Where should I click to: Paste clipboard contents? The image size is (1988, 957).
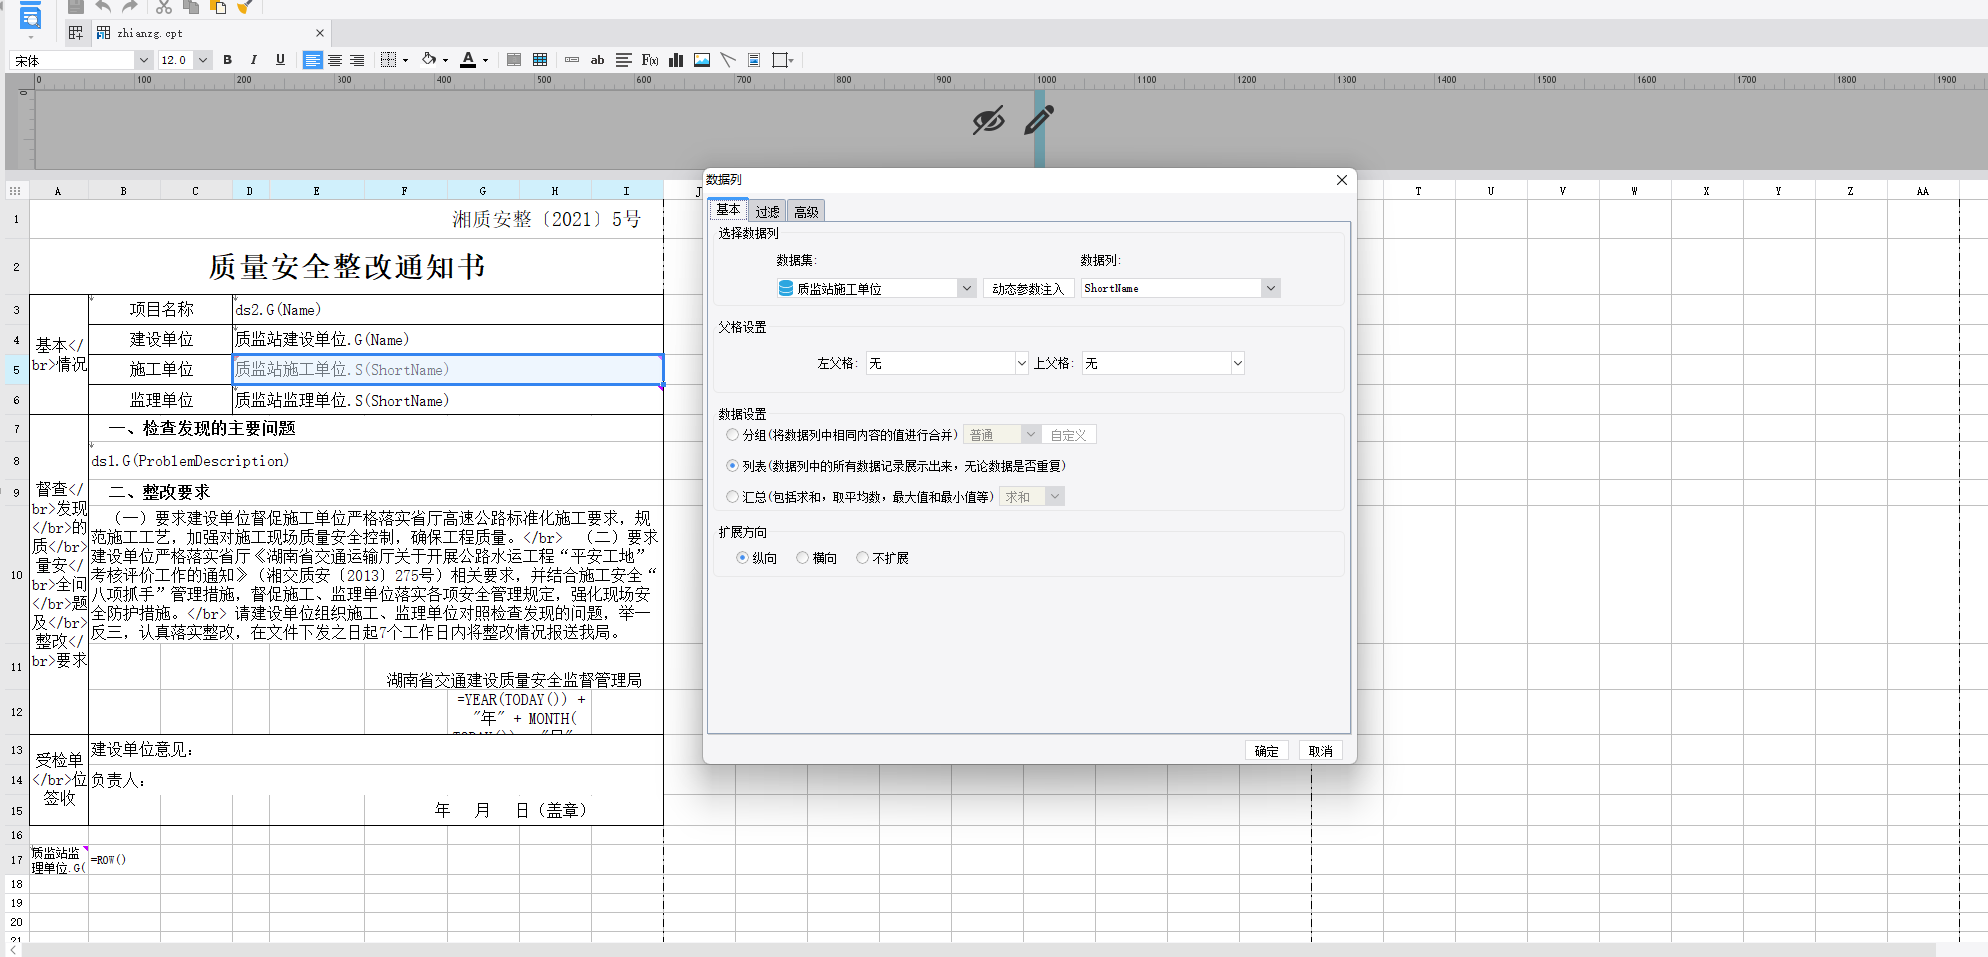coord(218,6)
